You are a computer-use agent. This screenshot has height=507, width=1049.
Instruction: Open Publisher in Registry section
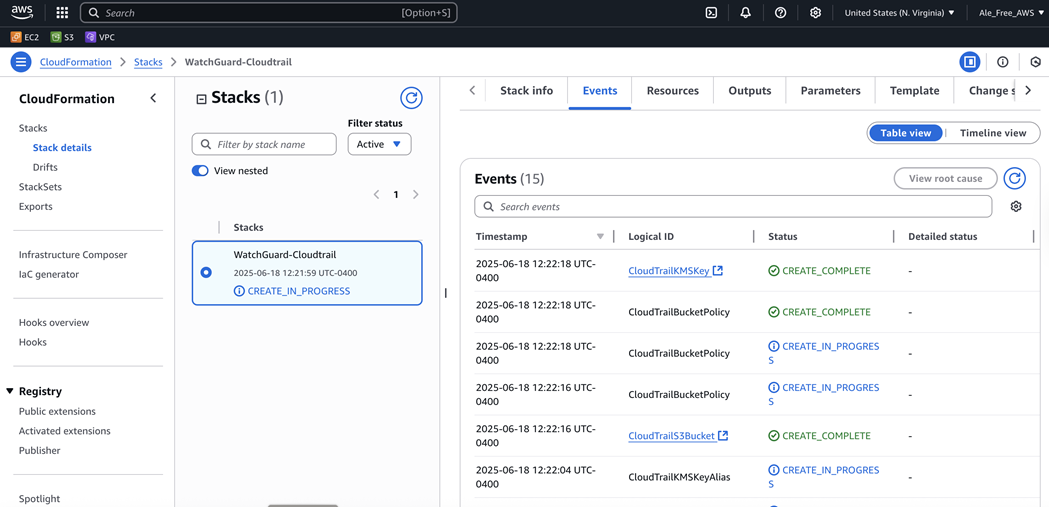(39, 451)
